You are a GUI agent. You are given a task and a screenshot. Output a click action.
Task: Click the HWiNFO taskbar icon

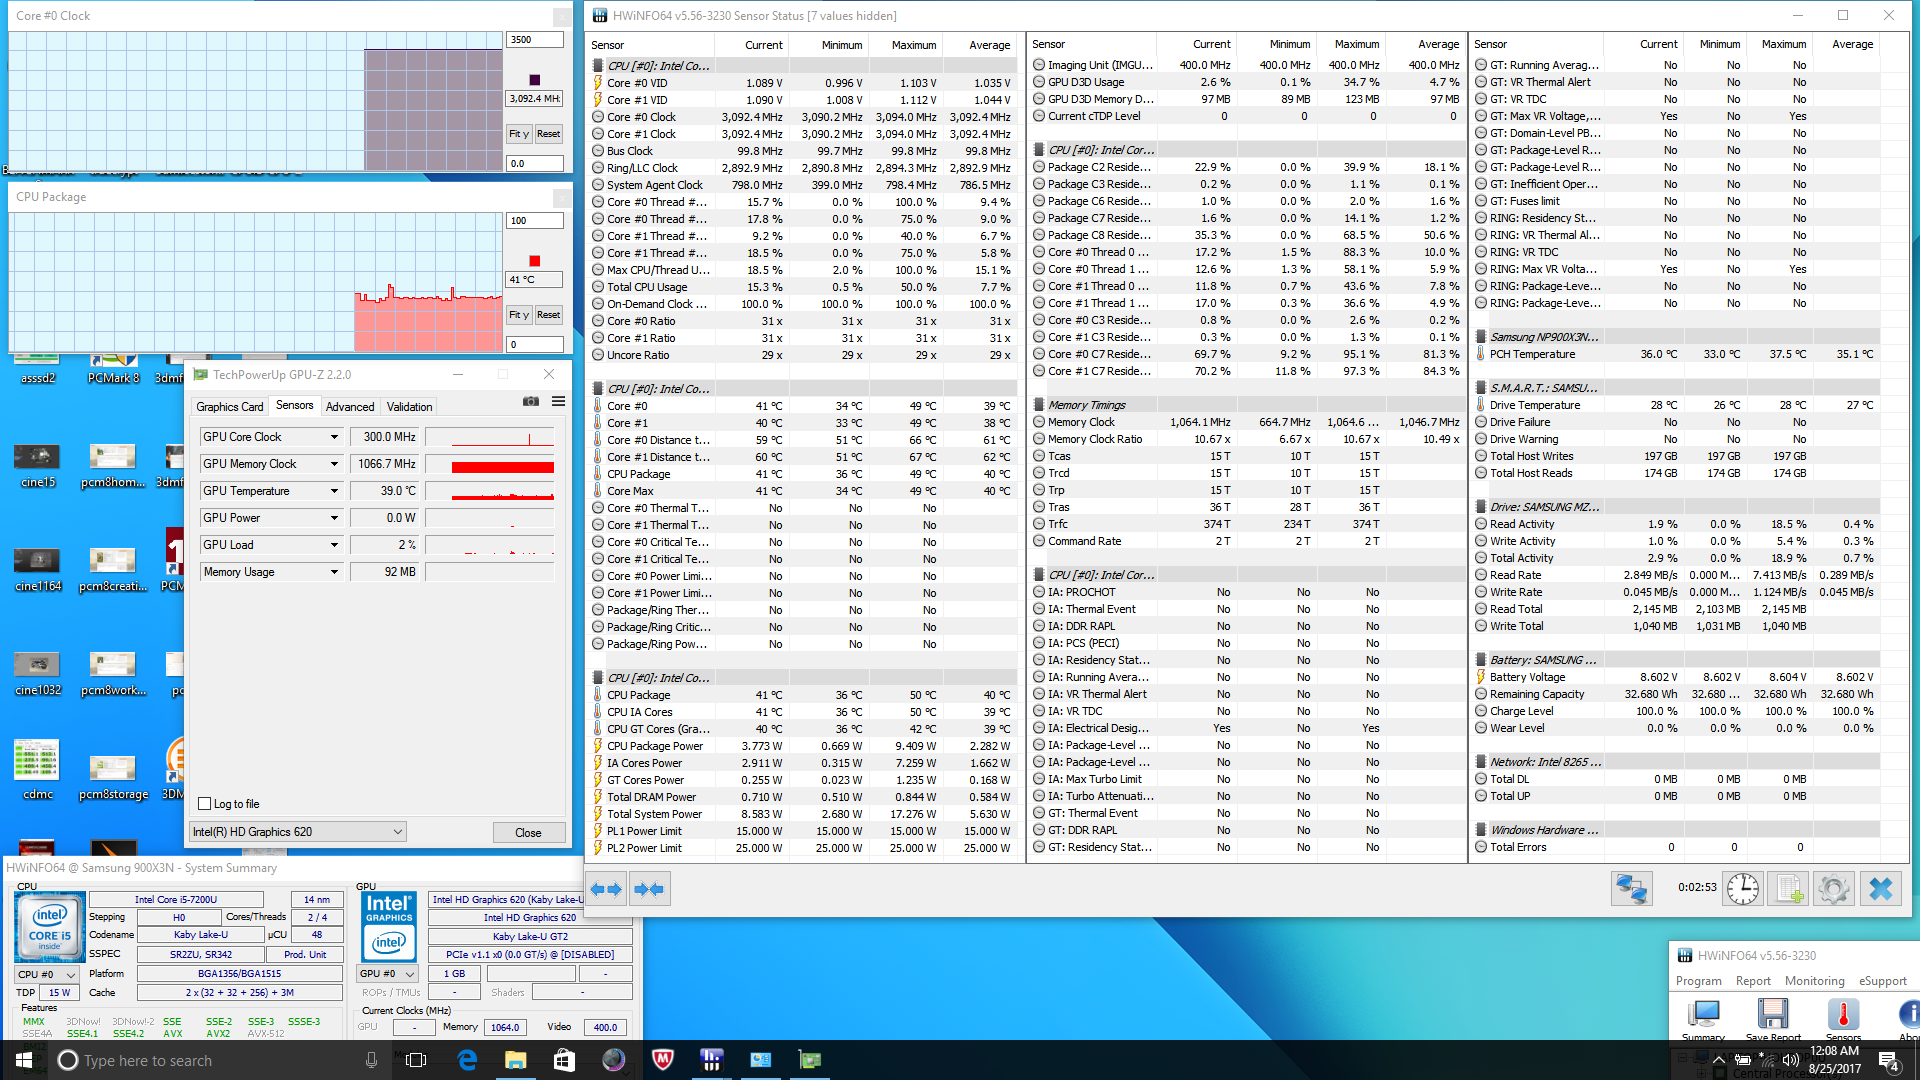711,1060
